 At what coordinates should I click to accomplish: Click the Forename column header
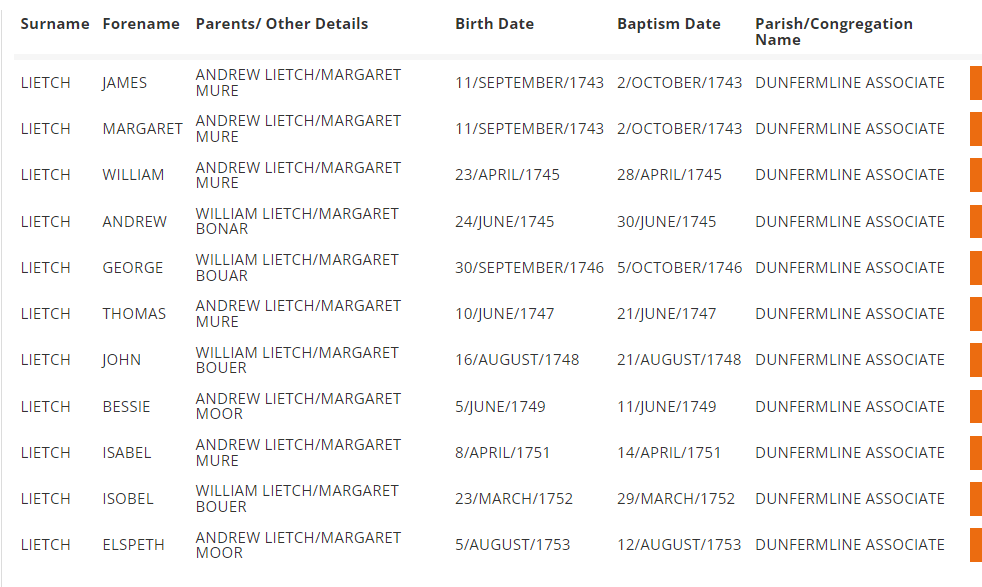[141, 24]
